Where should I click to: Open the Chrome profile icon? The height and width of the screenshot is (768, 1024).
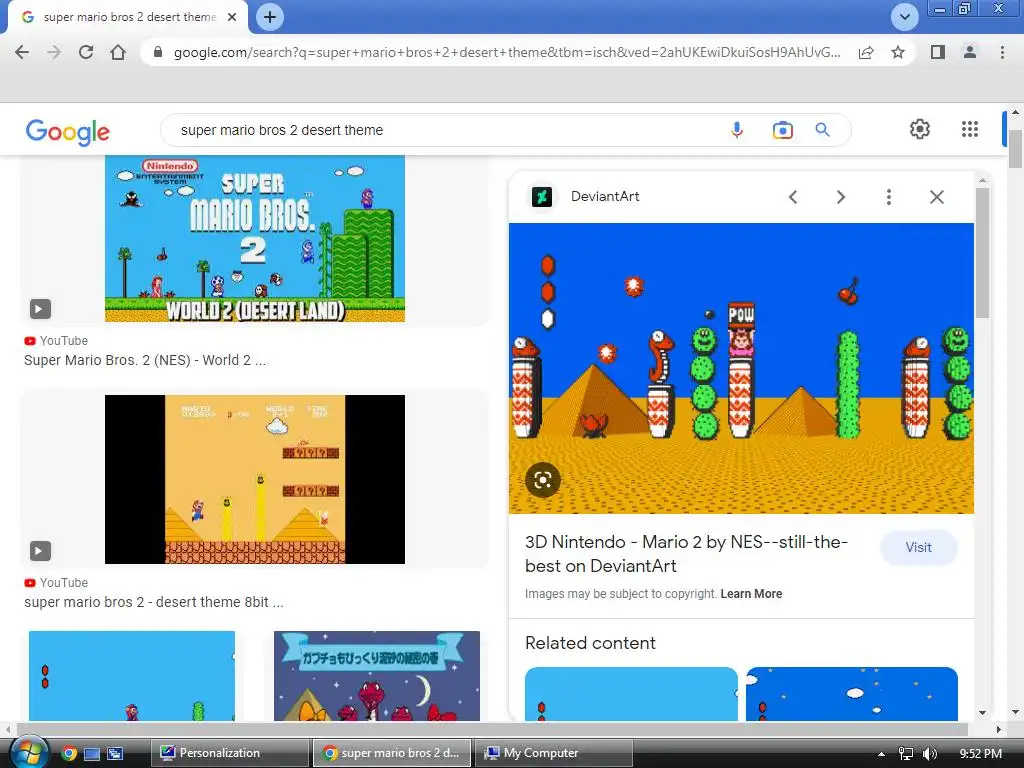(970, 52)
